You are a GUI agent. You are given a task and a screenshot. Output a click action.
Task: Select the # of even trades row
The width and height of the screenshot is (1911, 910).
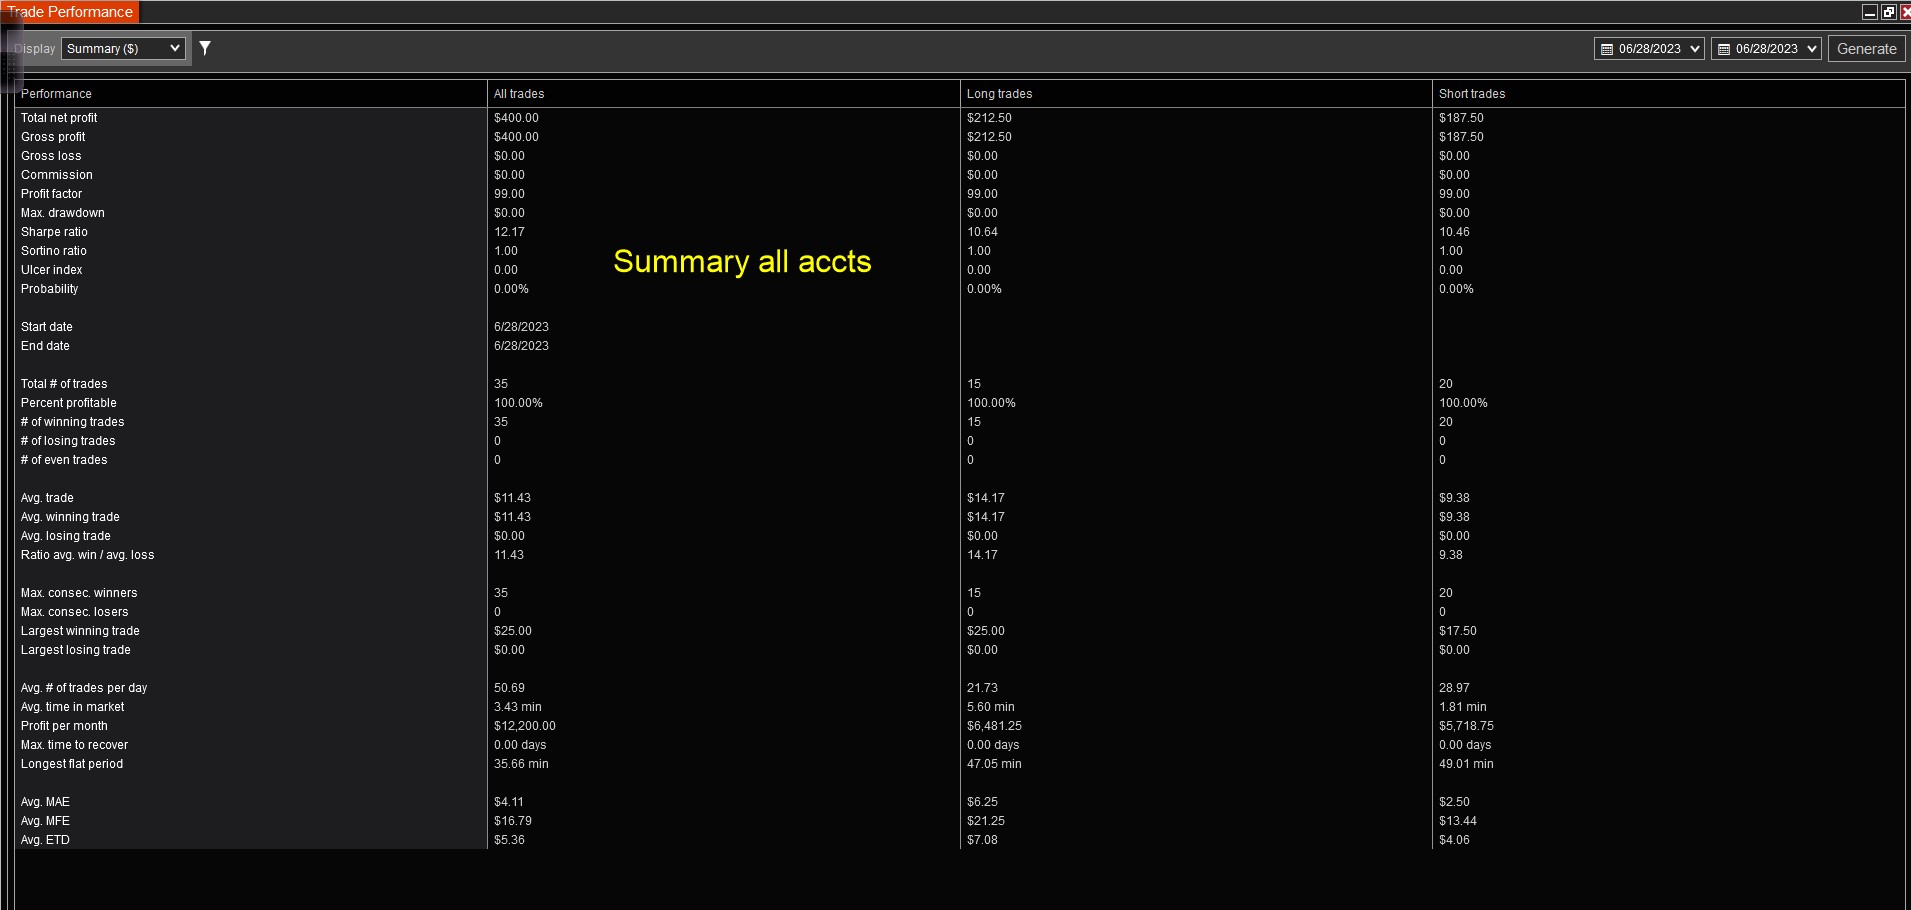[64, 460]
